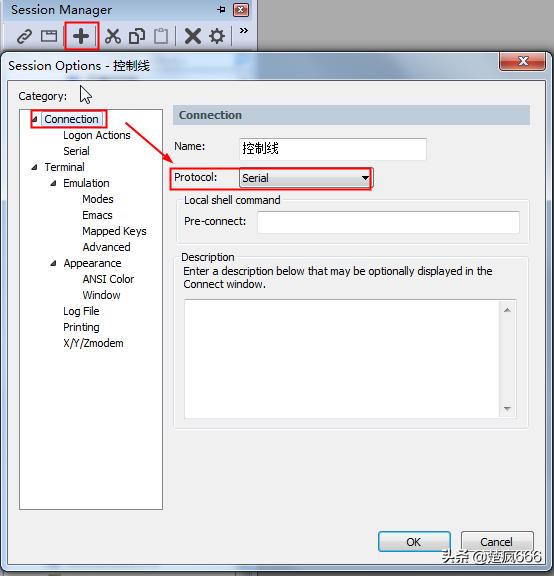
Task: Select Printing category
Action: tap(81, 327)
